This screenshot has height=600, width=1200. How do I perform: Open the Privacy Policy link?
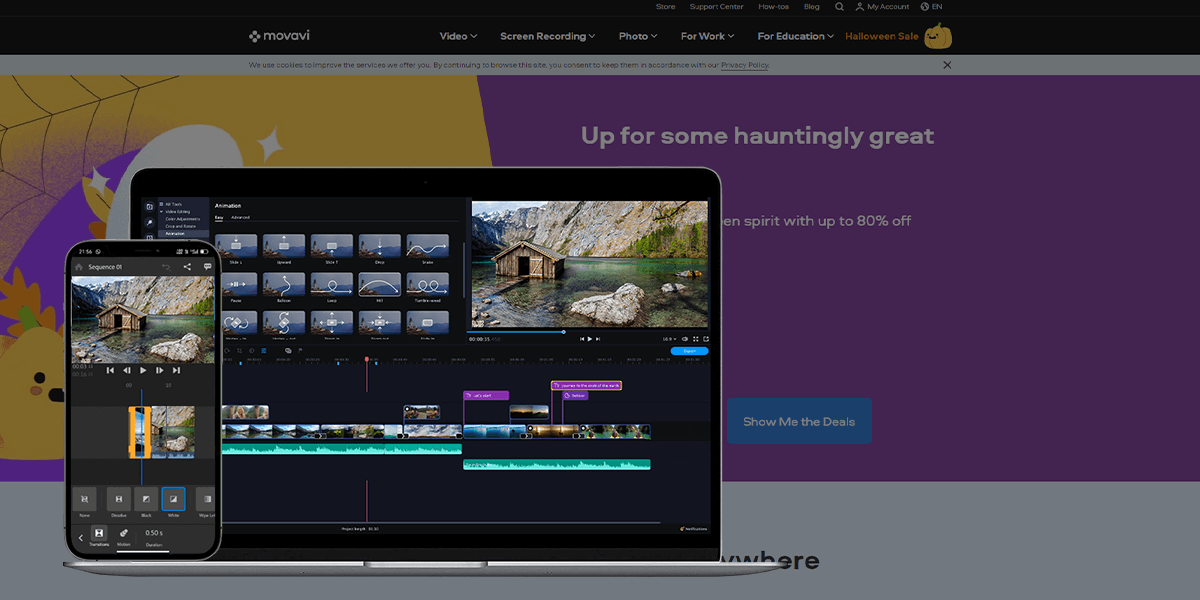(x=745, y=65)
